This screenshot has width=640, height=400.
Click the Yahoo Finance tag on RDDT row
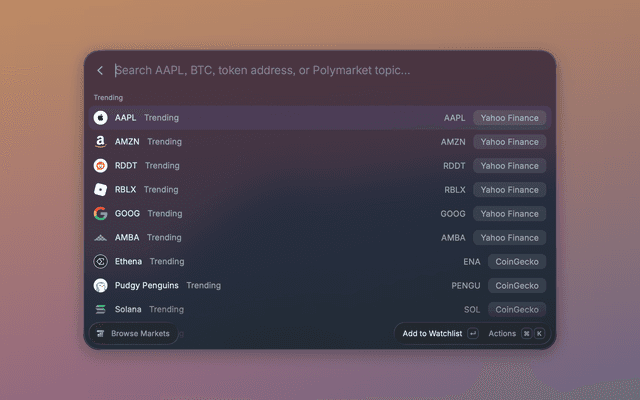point(509,166)
